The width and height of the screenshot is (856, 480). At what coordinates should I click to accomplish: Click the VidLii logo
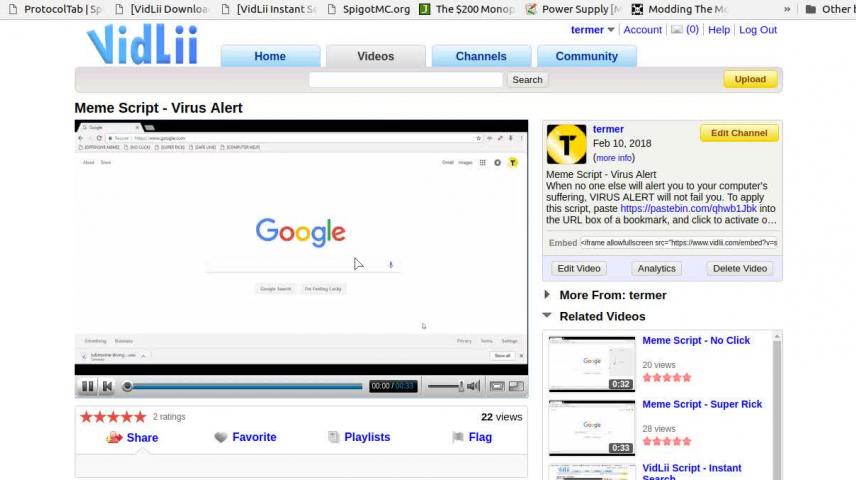(x=142, y=44)
